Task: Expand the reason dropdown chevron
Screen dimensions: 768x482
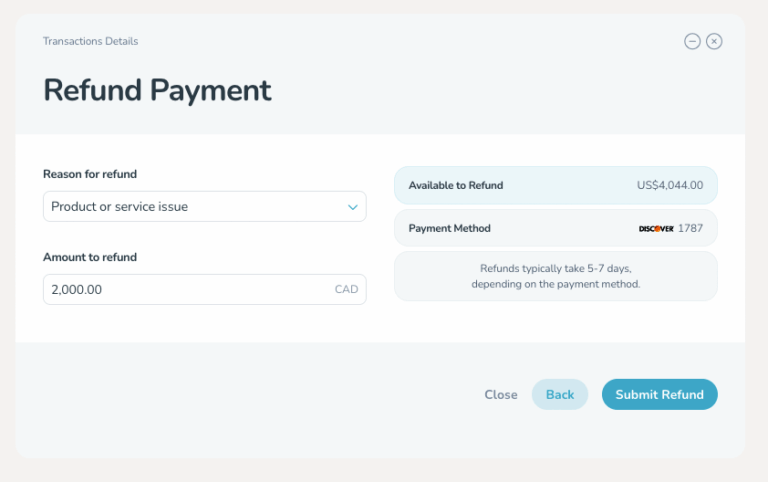Action: pyautogui.click(x=352, y=207)
